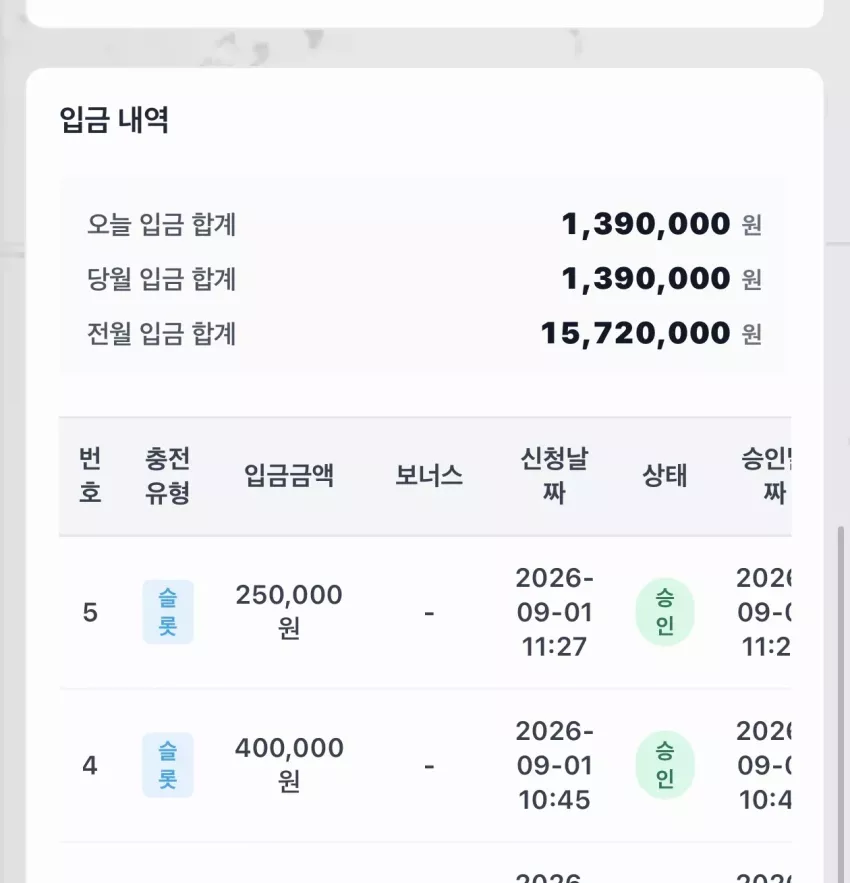This screenshot has height=883, width=850.
Task: Click the 오늘 입금 합계 amount 1,390,000
Action: pos(646,224)
